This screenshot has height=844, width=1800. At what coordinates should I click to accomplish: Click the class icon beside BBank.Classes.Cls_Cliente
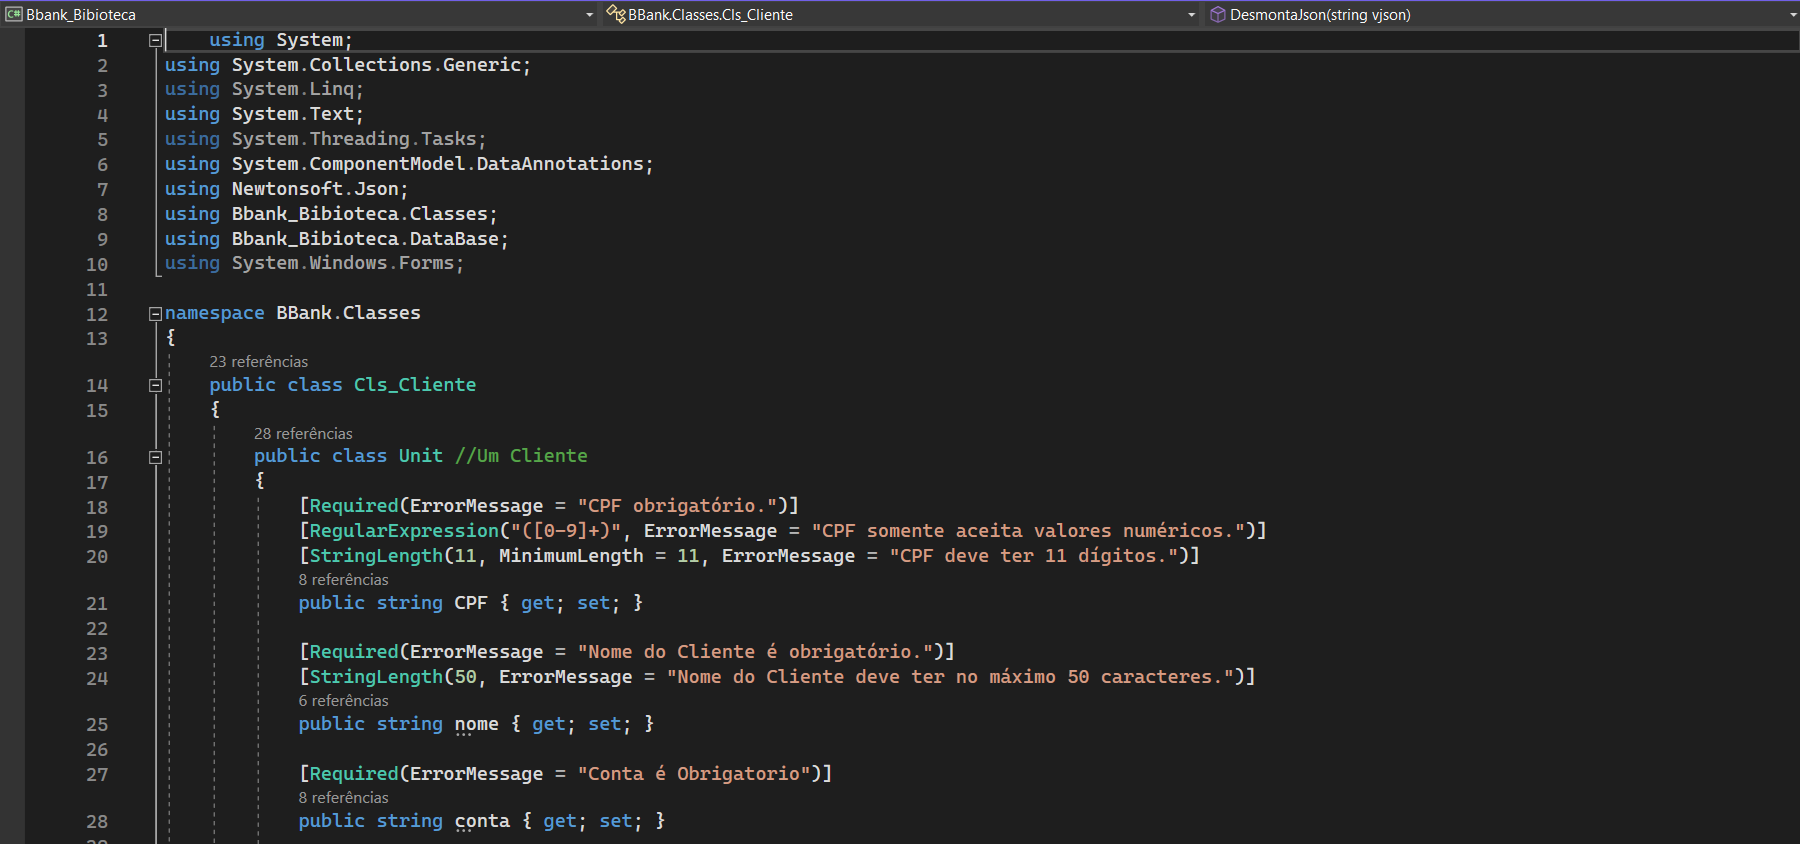click(x=616, y=14)
